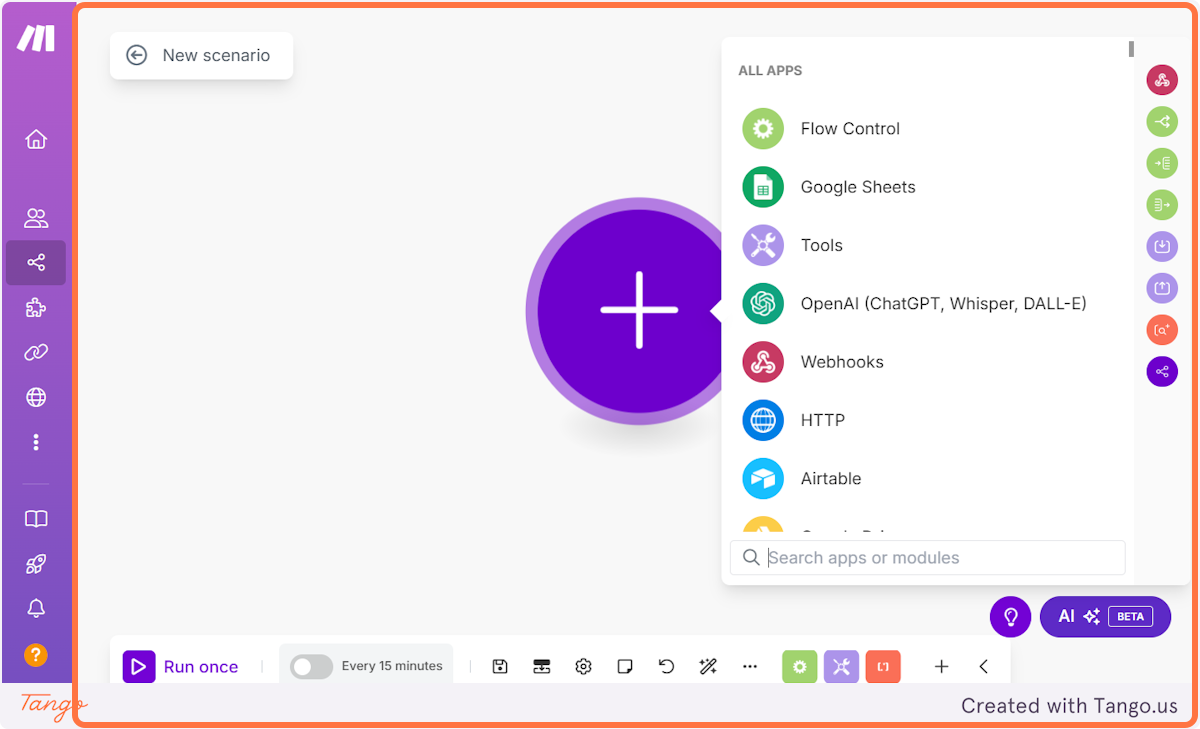Click Run once button
The height and width of the screenshot is (729, 1200).
pos(181,666)
